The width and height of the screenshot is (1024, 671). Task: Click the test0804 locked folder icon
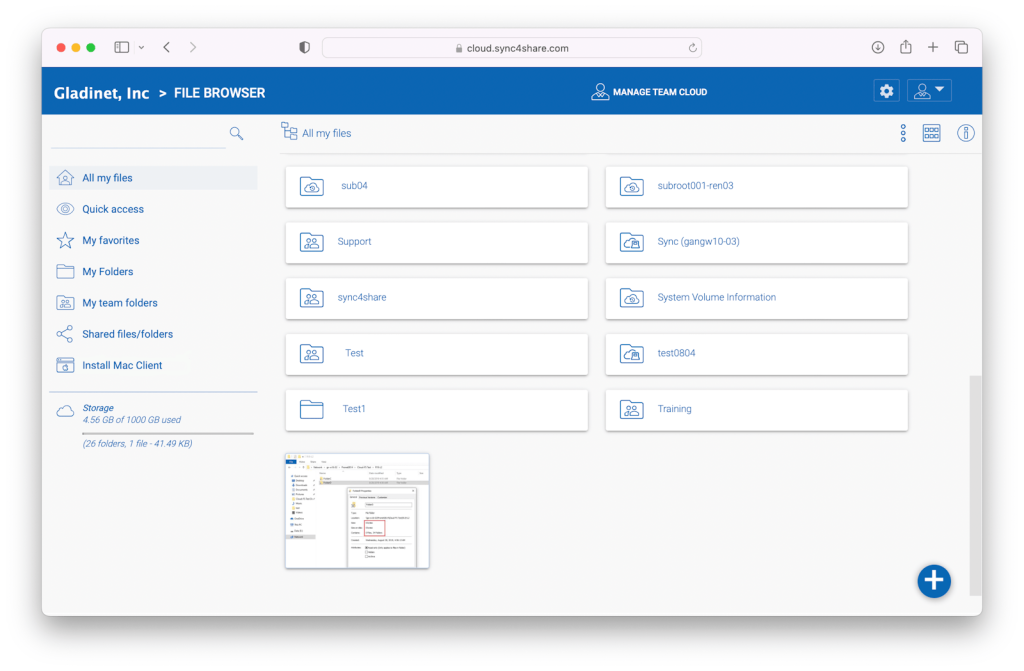(632, 353)
